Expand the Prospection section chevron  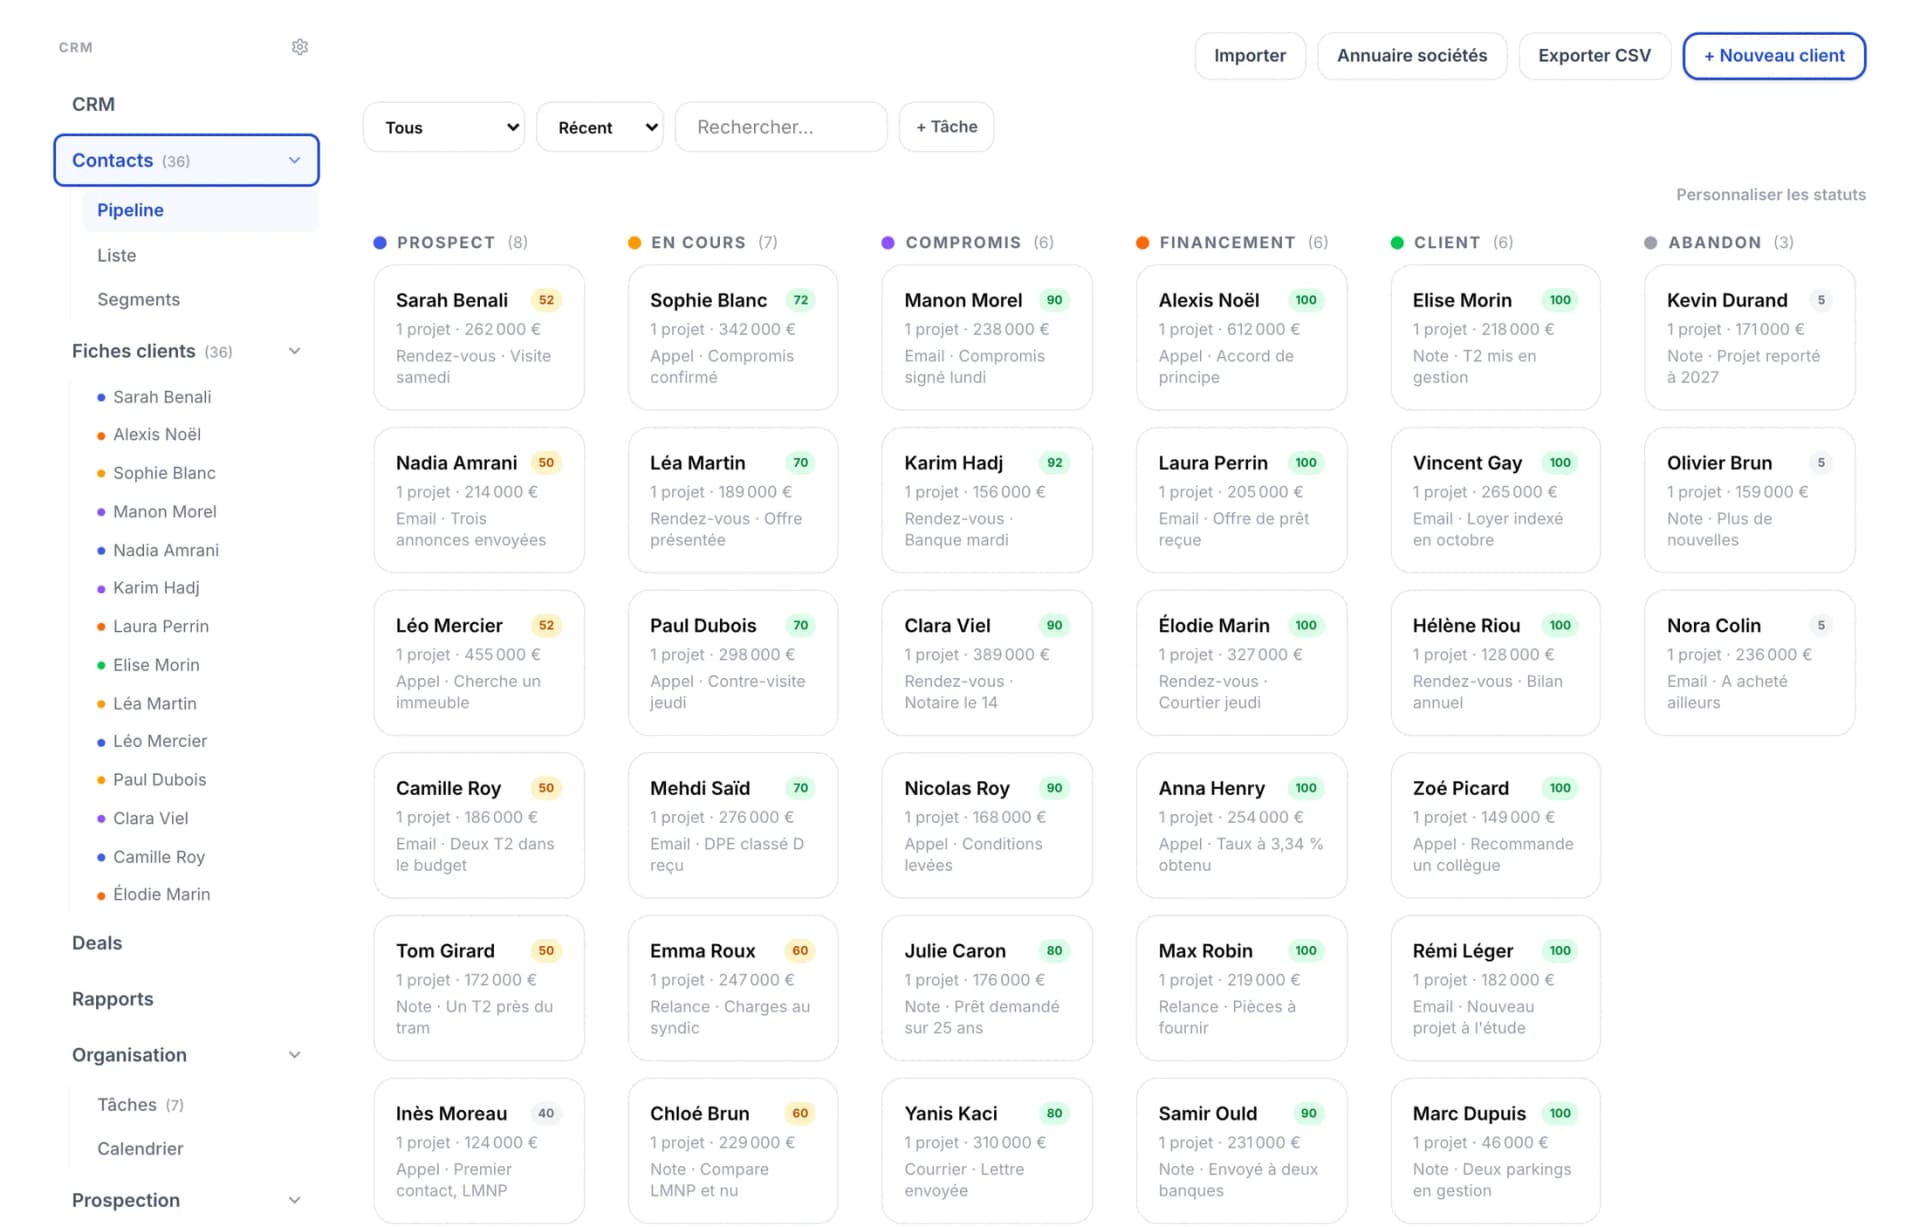294,1200
